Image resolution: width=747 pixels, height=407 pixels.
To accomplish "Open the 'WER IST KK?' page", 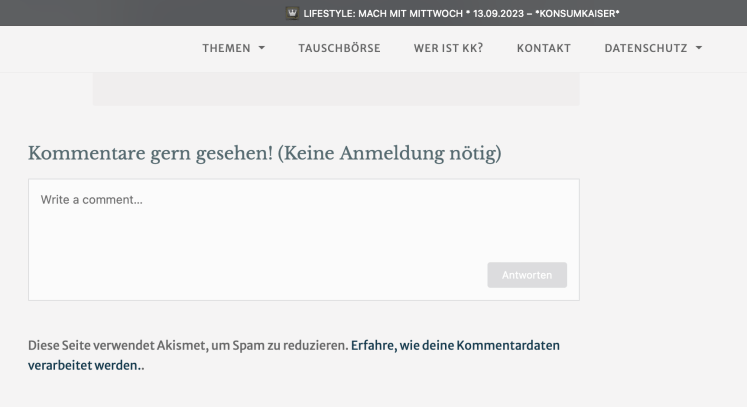I will click(448, 48).
